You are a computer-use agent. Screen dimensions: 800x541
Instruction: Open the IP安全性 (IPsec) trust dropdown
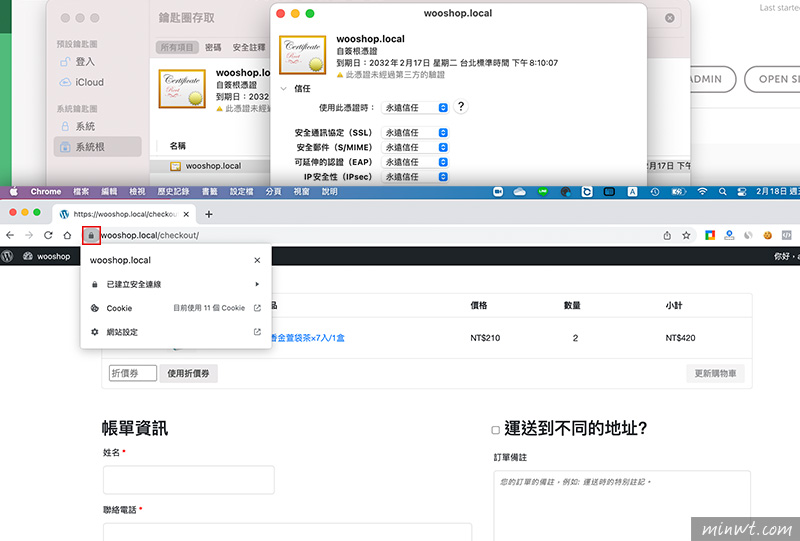(x=415, y=177)
